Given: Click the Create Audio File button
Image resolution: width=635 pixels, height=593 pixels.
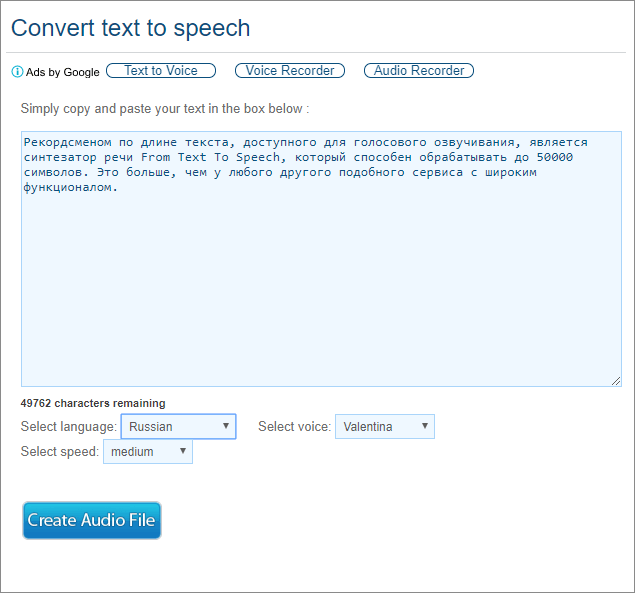Looking at the screenshot, I should pyautogui.click(x=92, y=520).
